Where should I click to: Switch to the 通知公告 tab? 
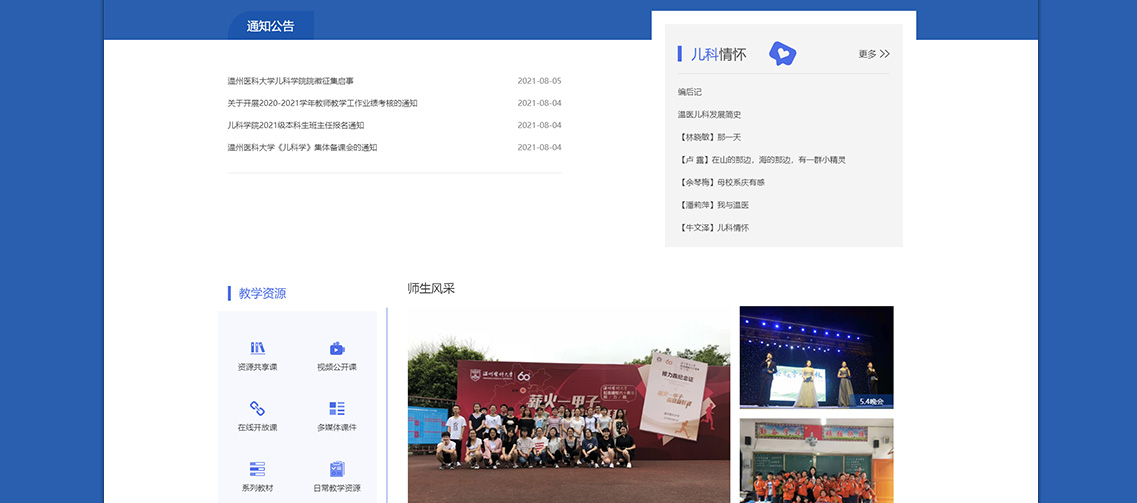pyautogui.click(x=271, y=26)
